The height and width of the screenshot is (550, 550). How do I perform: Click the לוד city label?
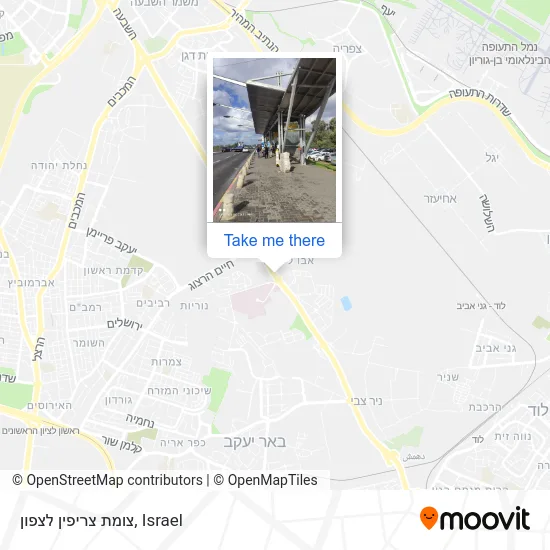click(x=538, y=410)
